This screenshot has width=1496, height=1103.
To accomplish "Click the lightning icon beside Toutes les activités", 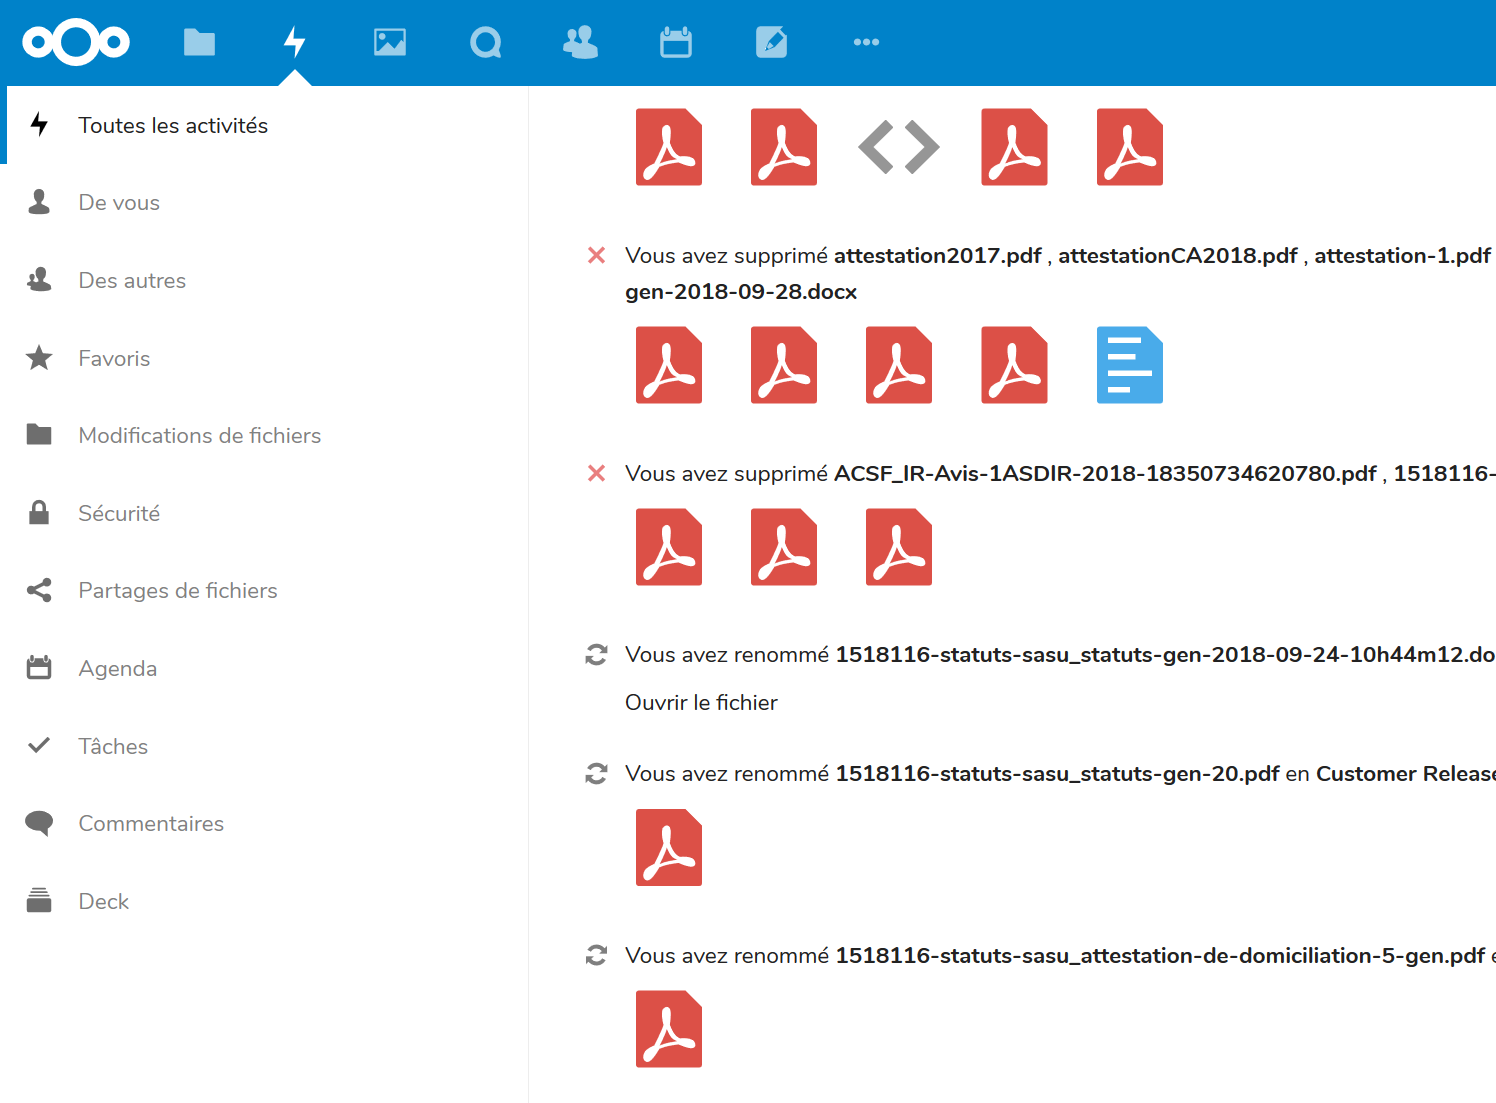I will coord(39,124).
